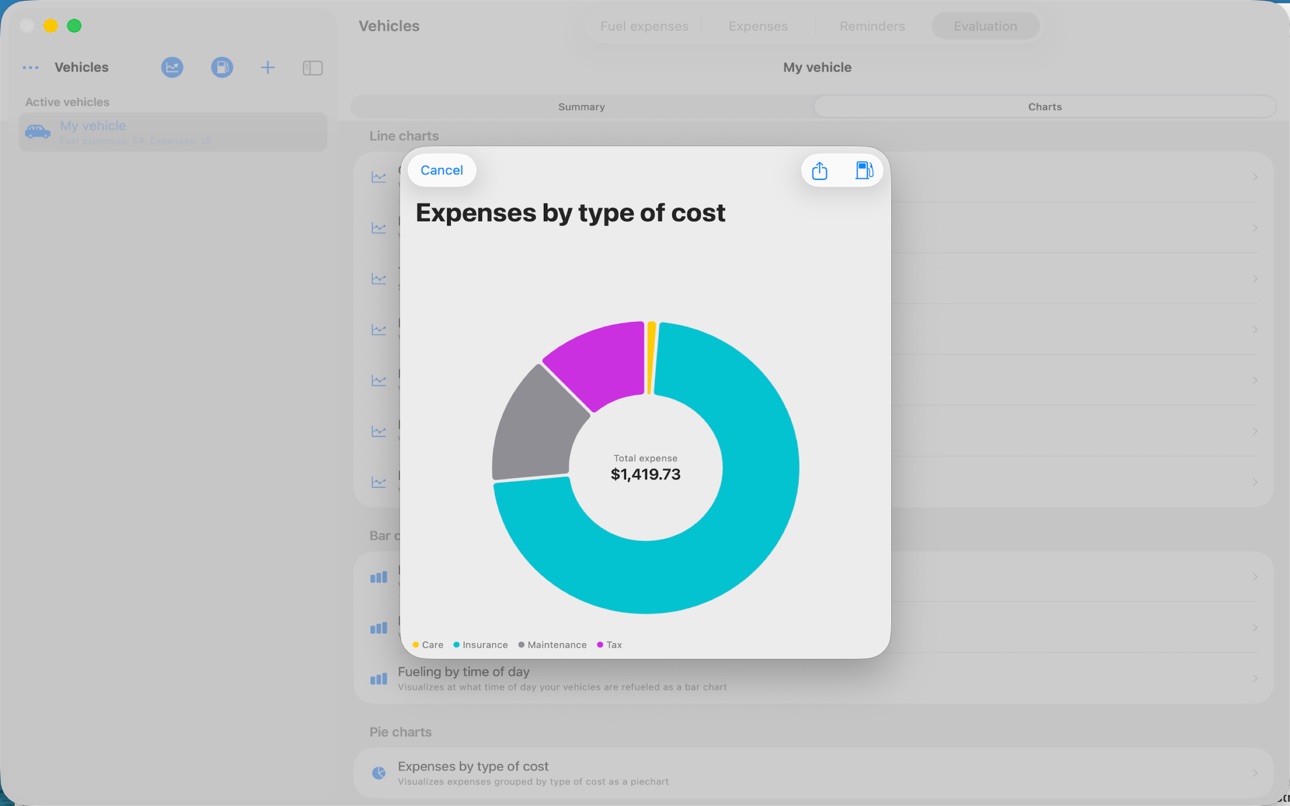Click the topmost line chart icon under Line charts
The image size is (1290, 806).
[379, 177]
